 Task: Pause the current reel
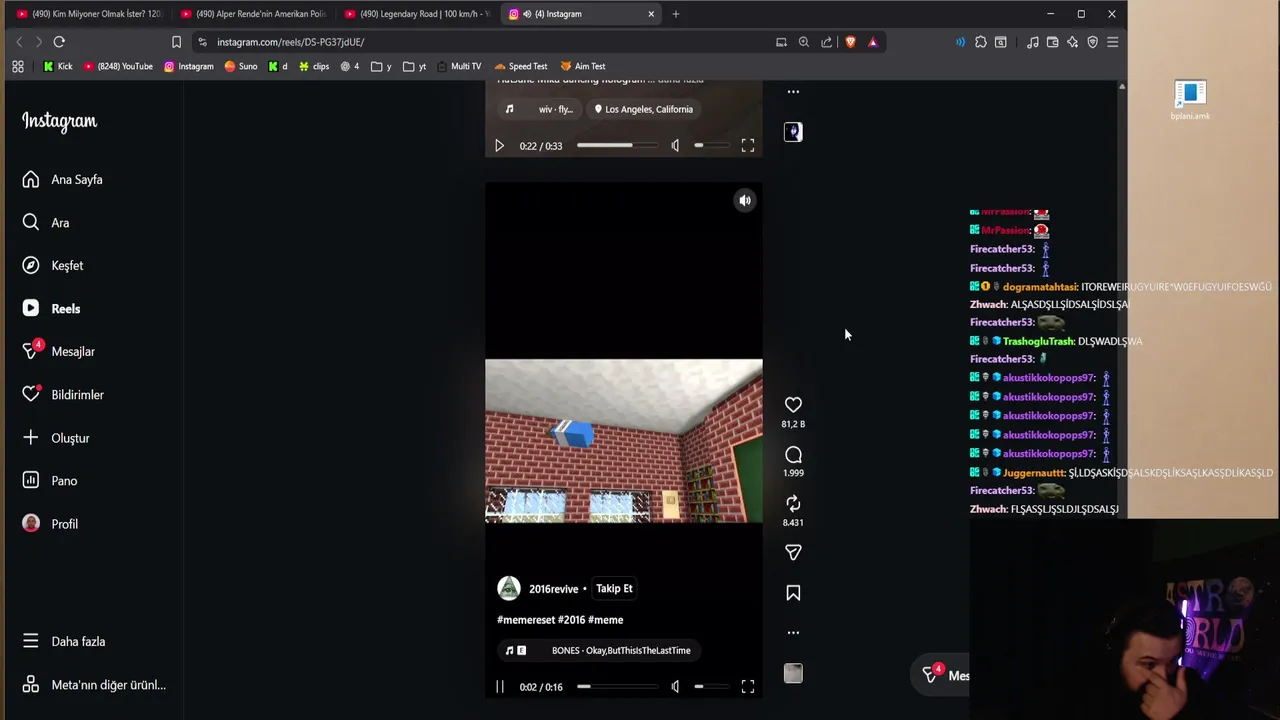point(500,687)
